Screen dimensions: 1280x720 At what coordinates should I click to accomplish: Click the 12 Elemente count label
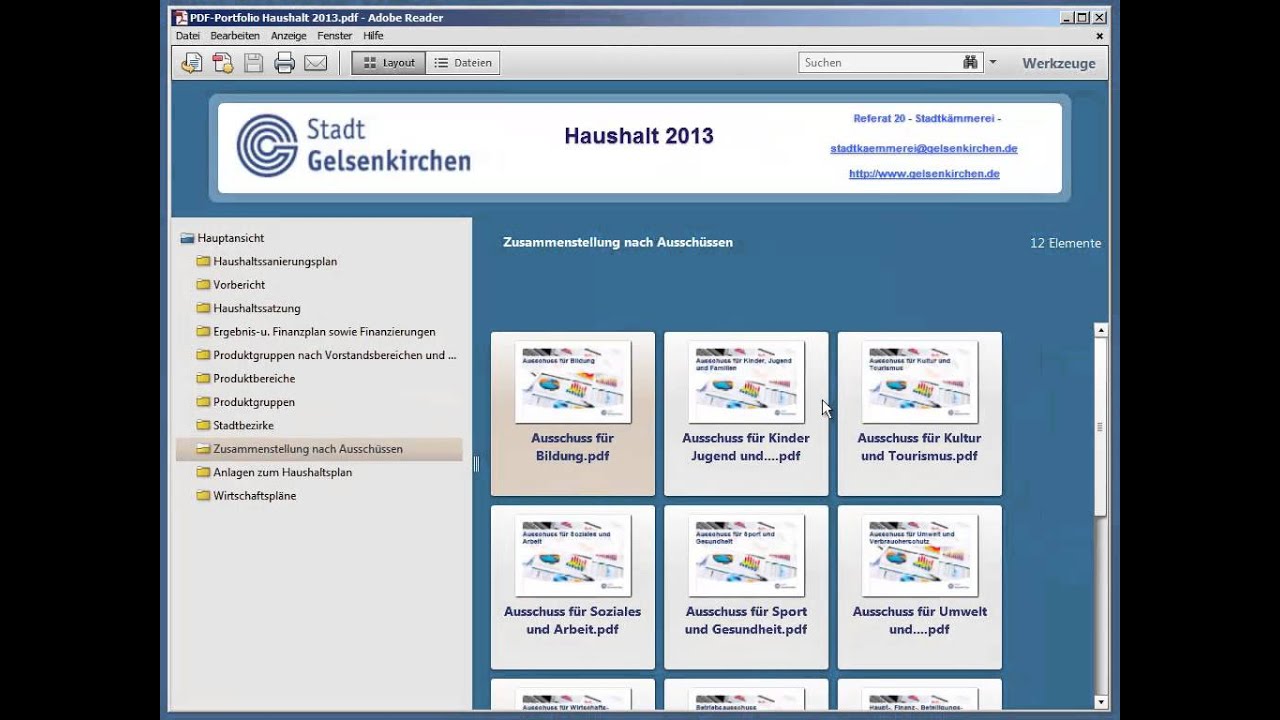tap(1065, 243)
